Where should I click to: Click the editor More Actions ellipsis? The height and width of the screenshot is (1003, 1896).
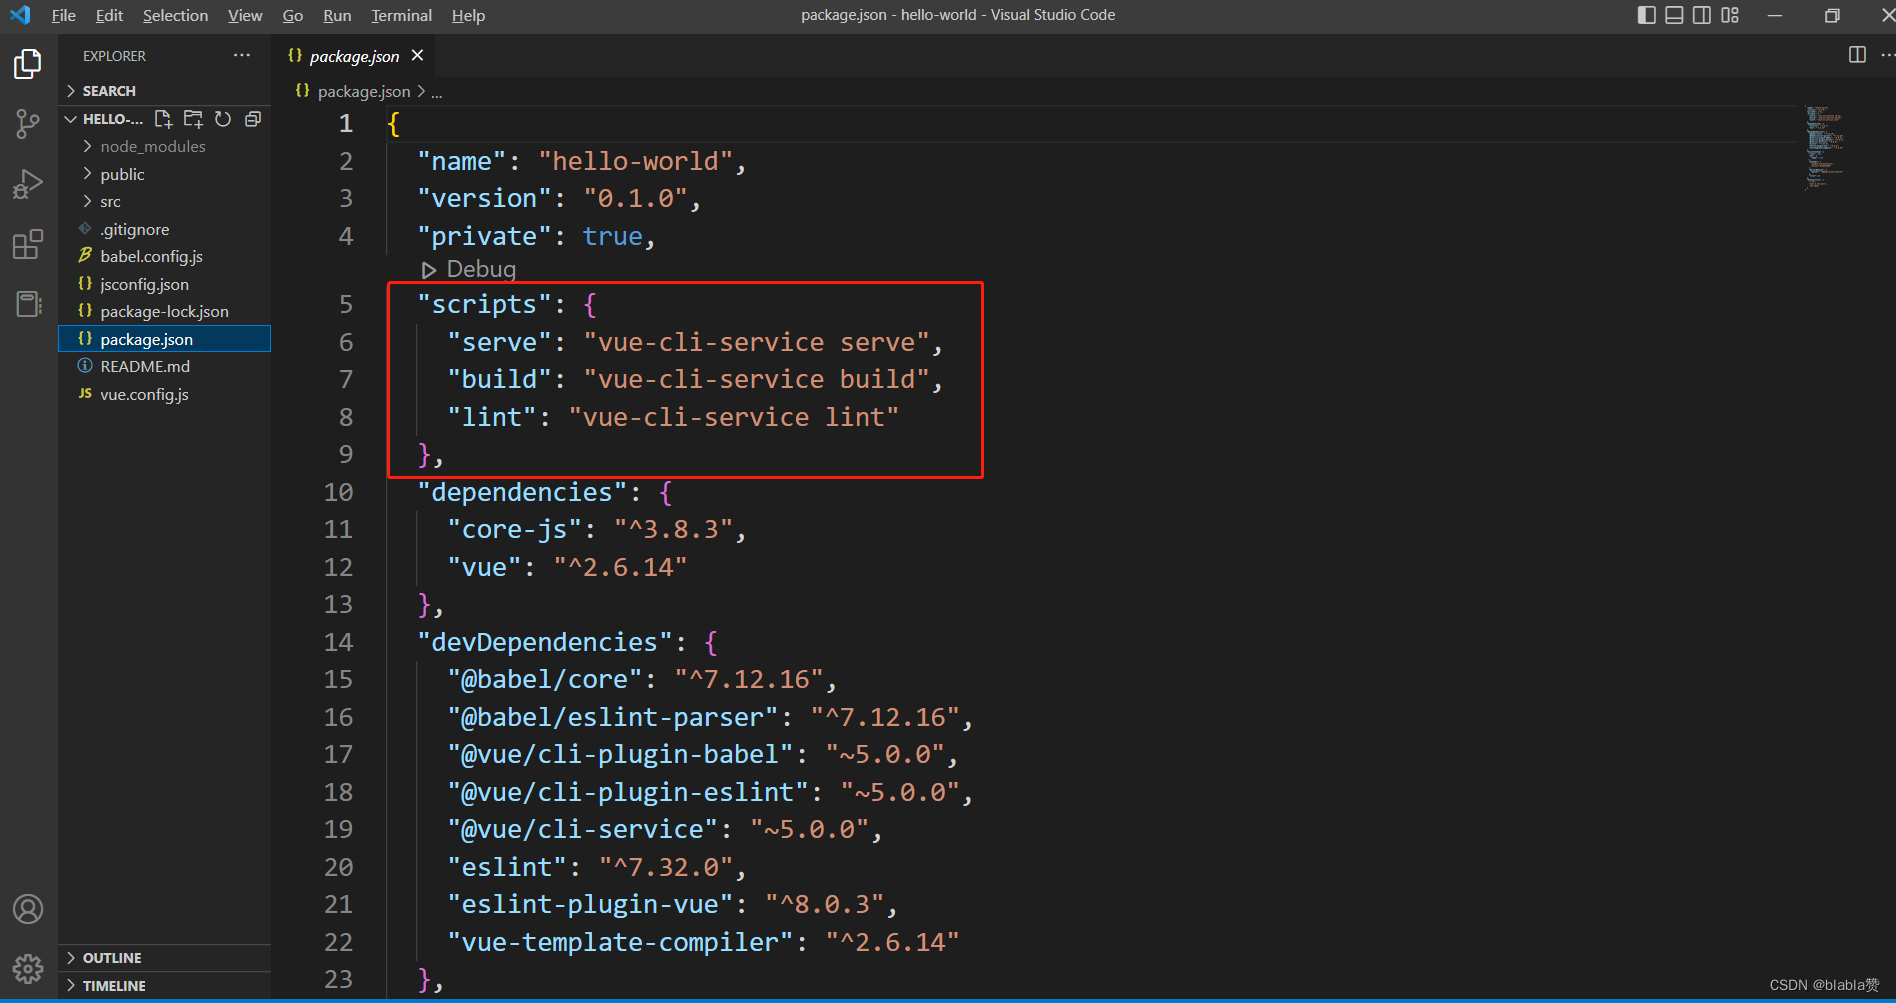[1886, 55]
